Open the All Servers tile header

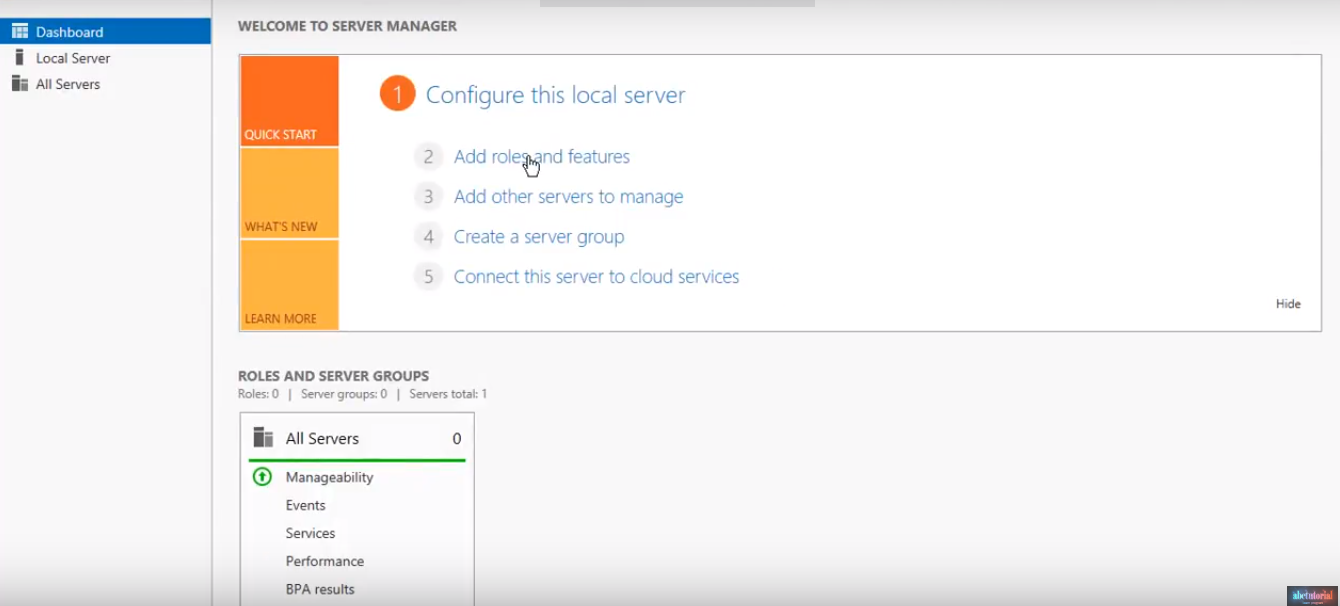357,438
